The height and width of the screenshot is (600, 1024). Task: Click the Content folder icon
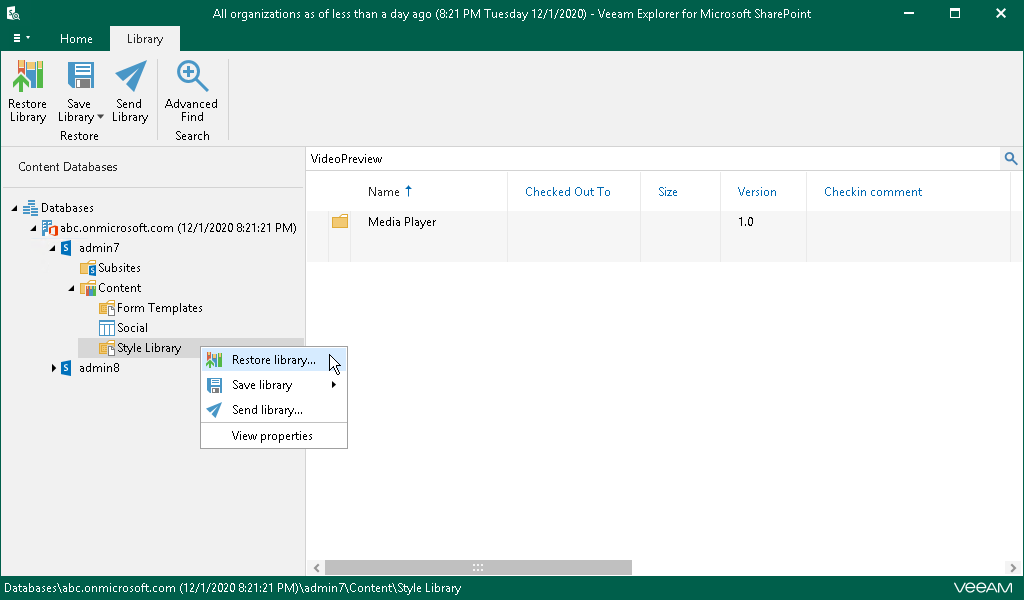pos(88,288)
